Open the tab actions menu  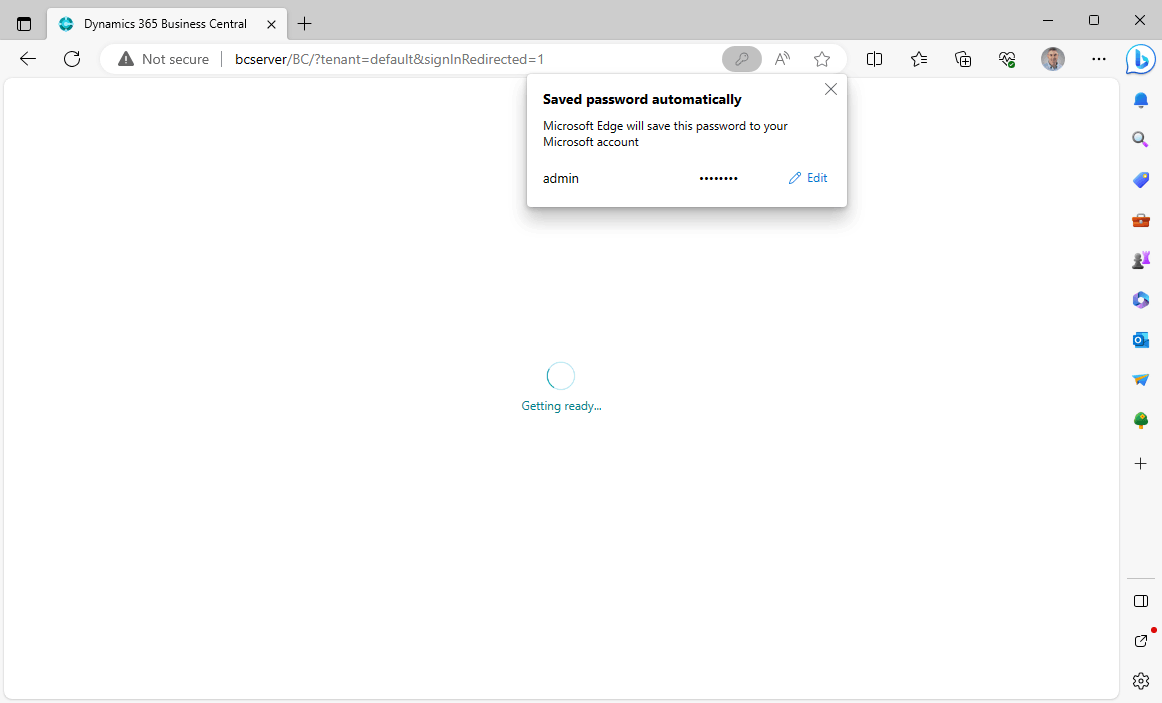(24, 24)
